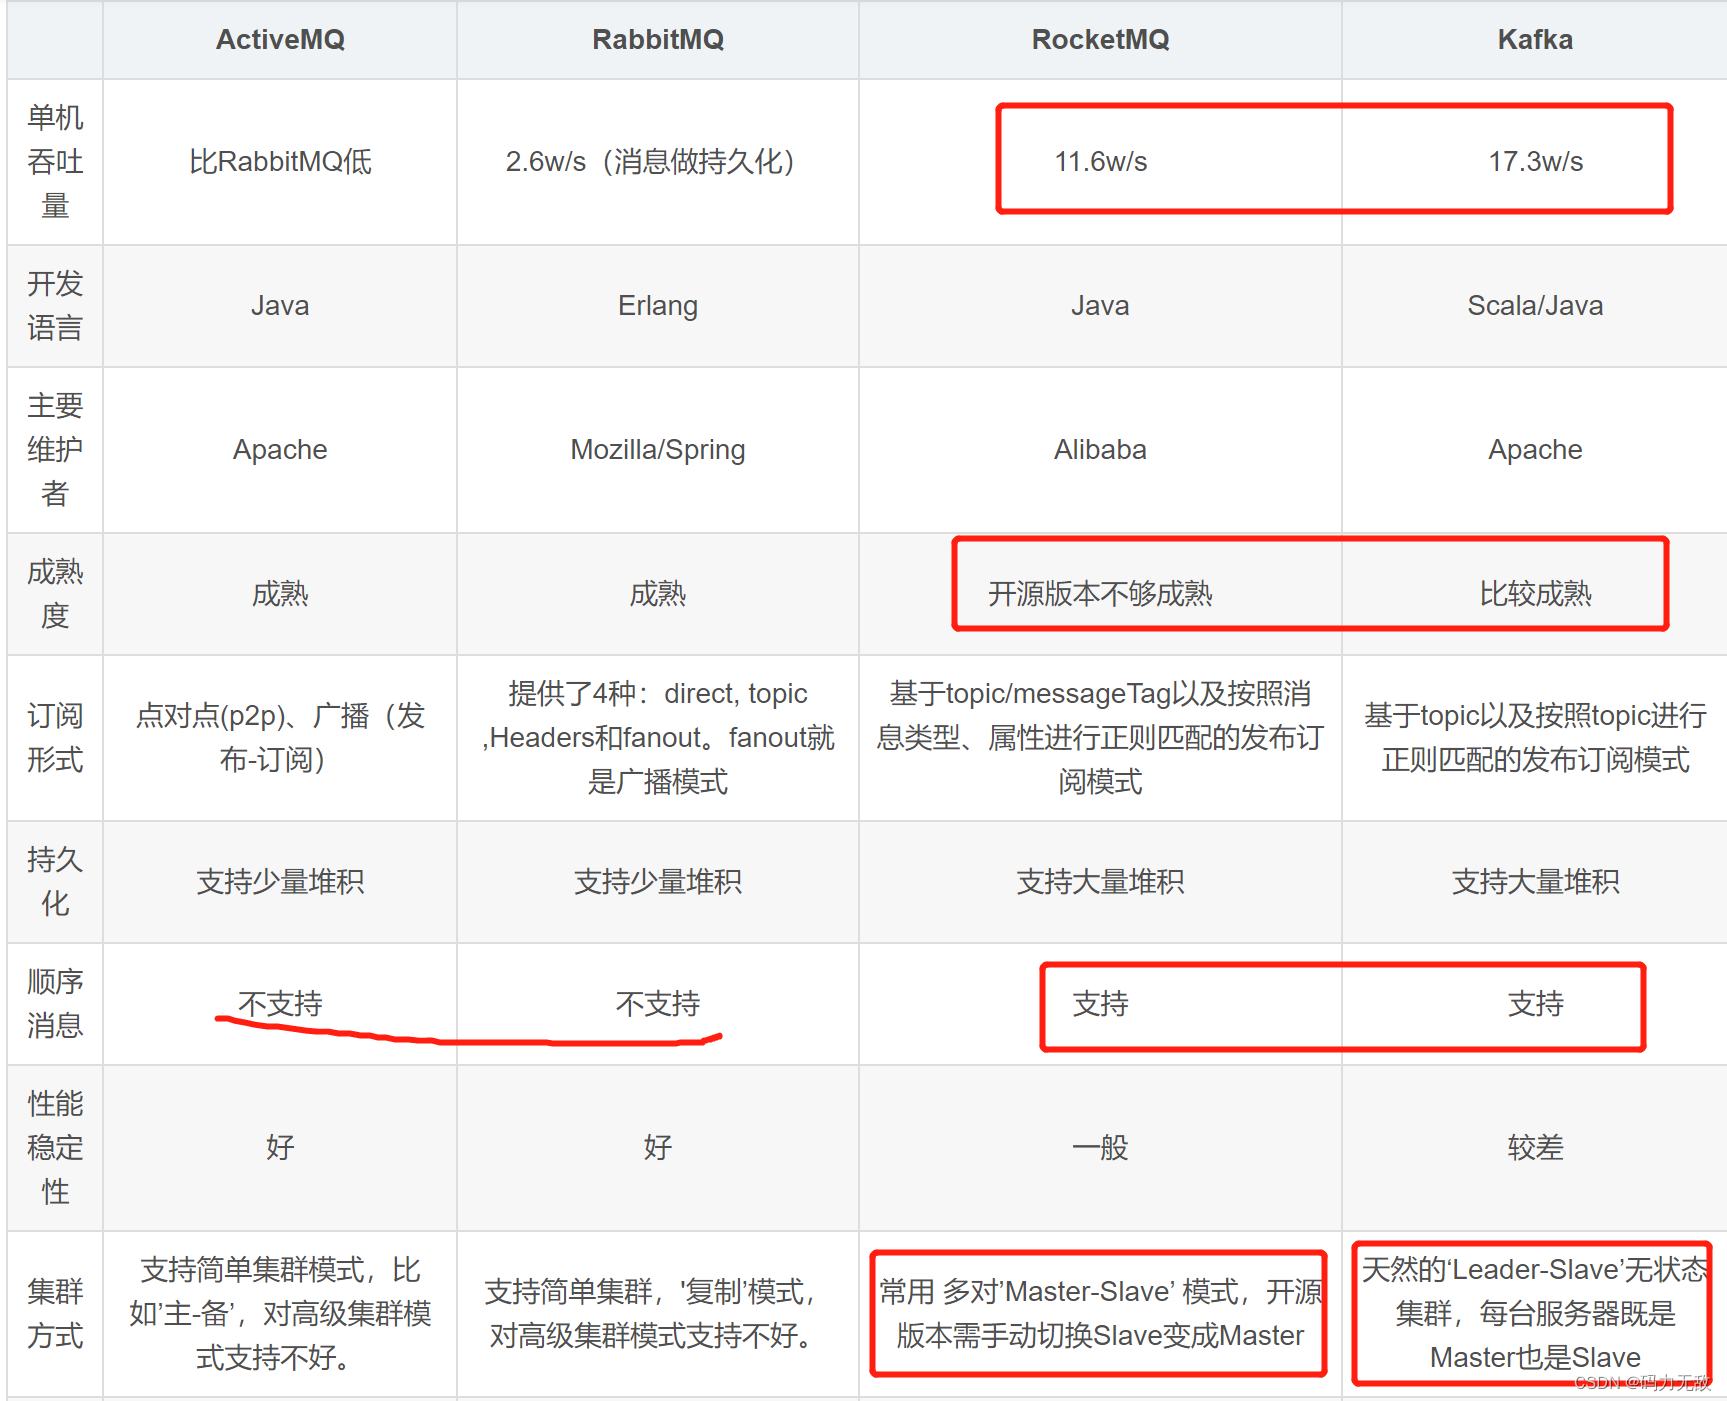Click the Alibaba maintainer cell
Viewport: 1727px width, 1401px height.
(1100, 450)
